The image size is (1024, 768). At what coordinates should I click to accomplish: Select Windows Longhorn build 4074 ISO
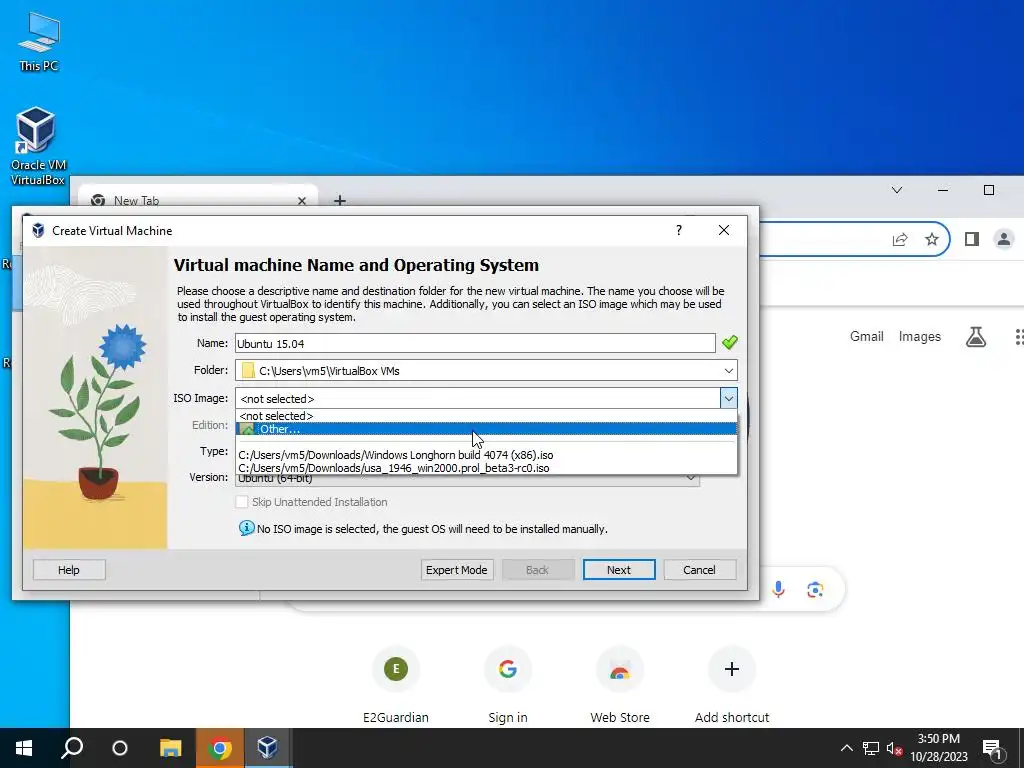tap(486, 455)
